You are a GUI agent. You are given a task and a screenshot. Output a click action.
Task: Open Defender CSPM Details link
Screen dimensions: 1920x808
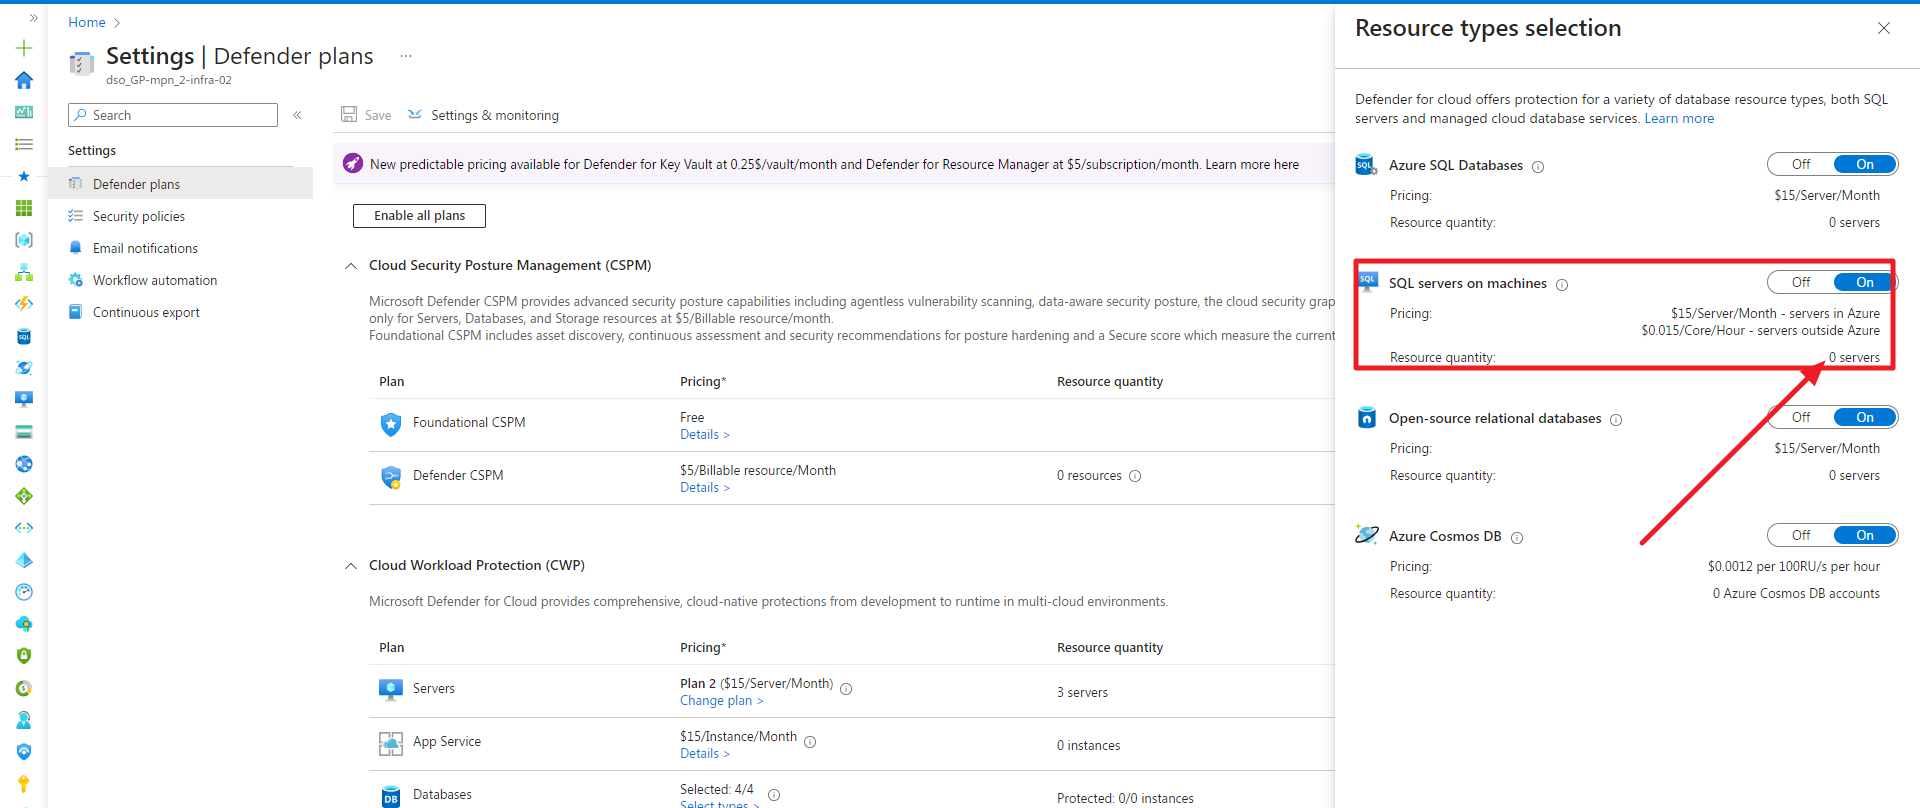point(705,488)
